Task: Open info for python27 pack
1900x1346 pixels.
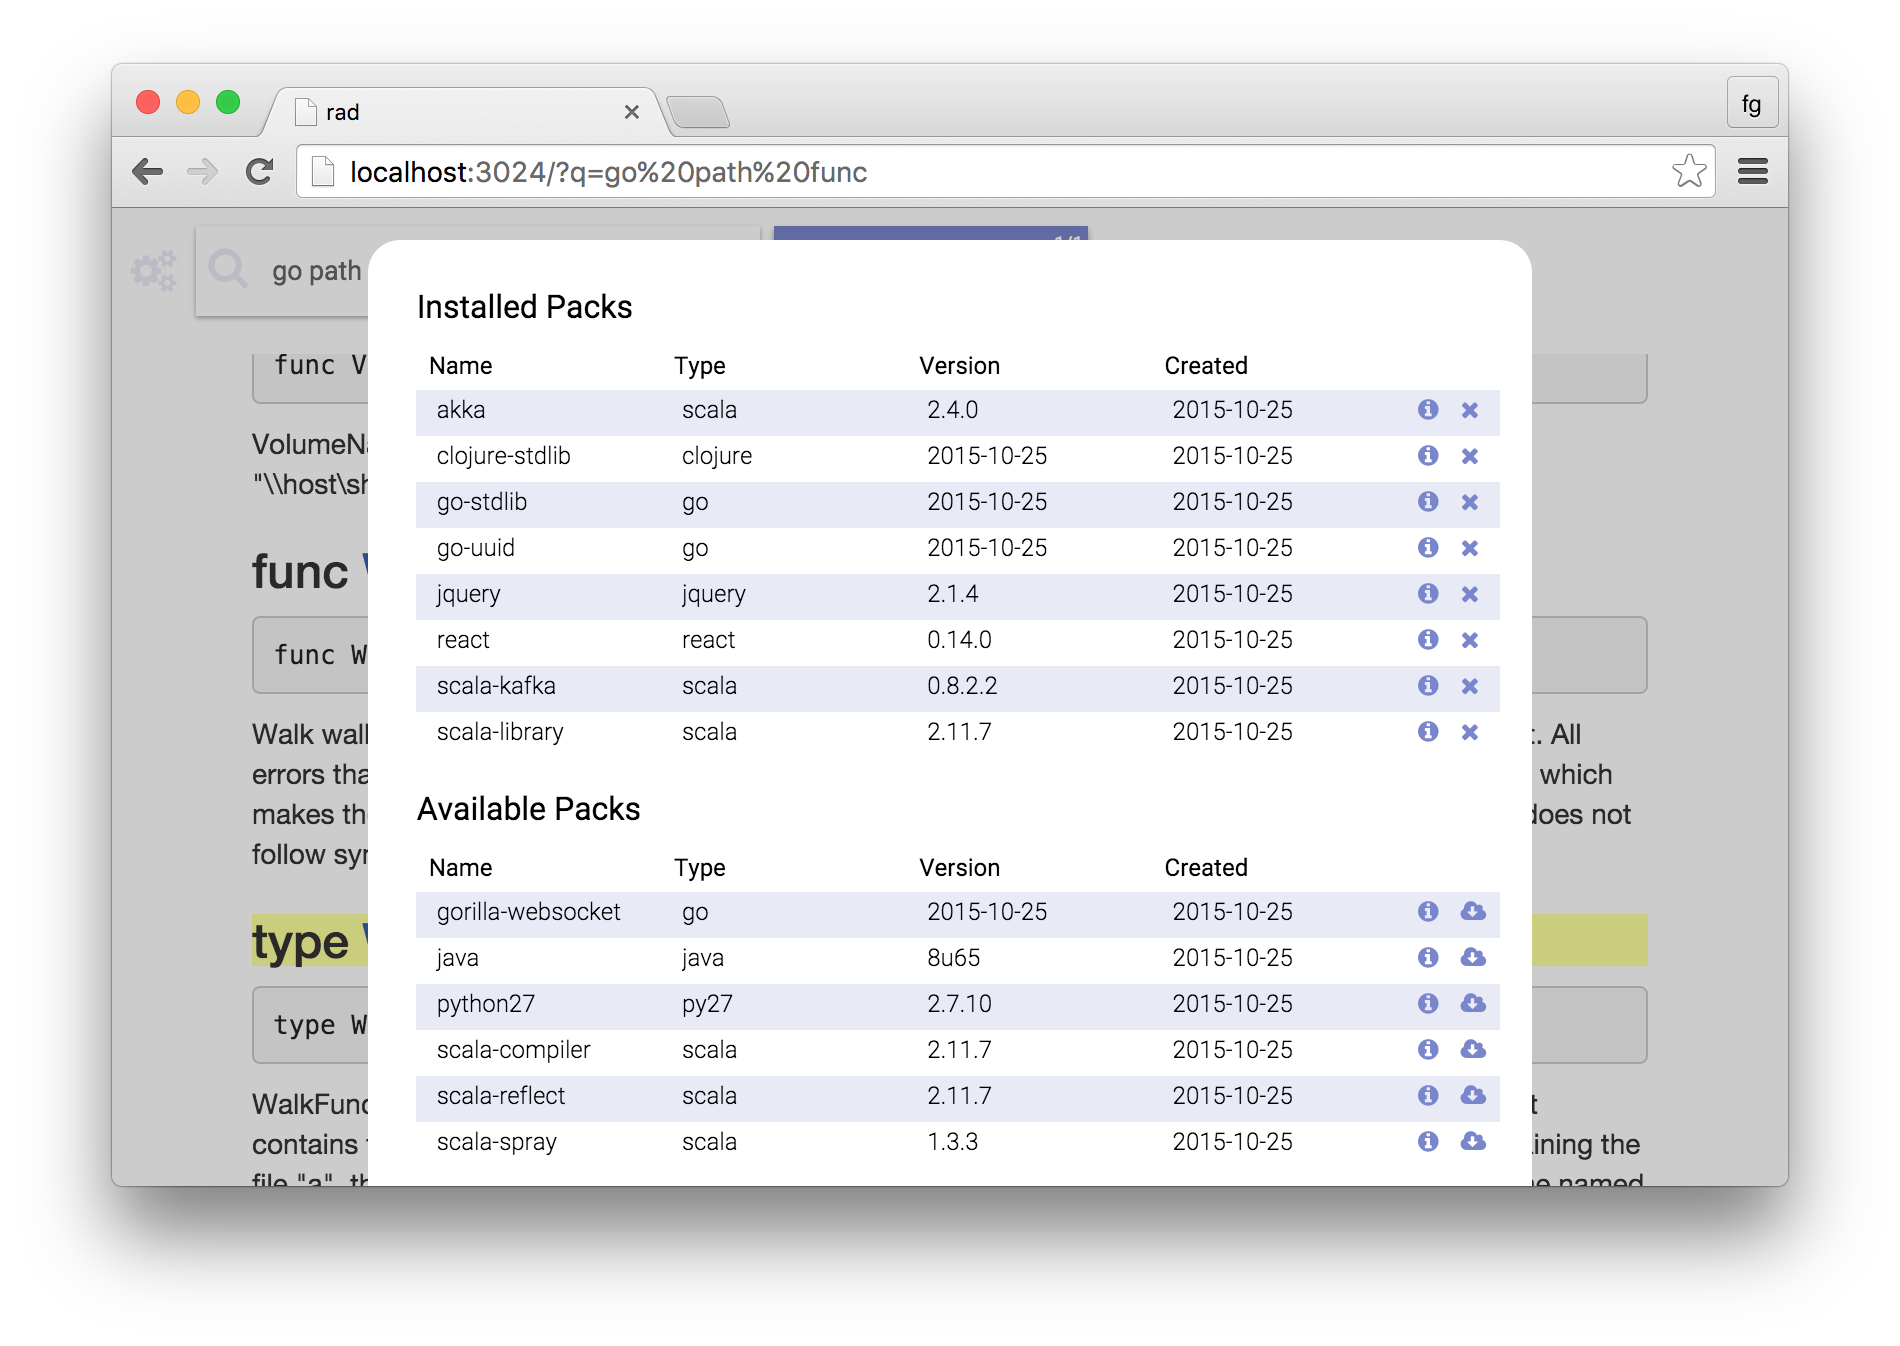Action: click(1427, 1004)
